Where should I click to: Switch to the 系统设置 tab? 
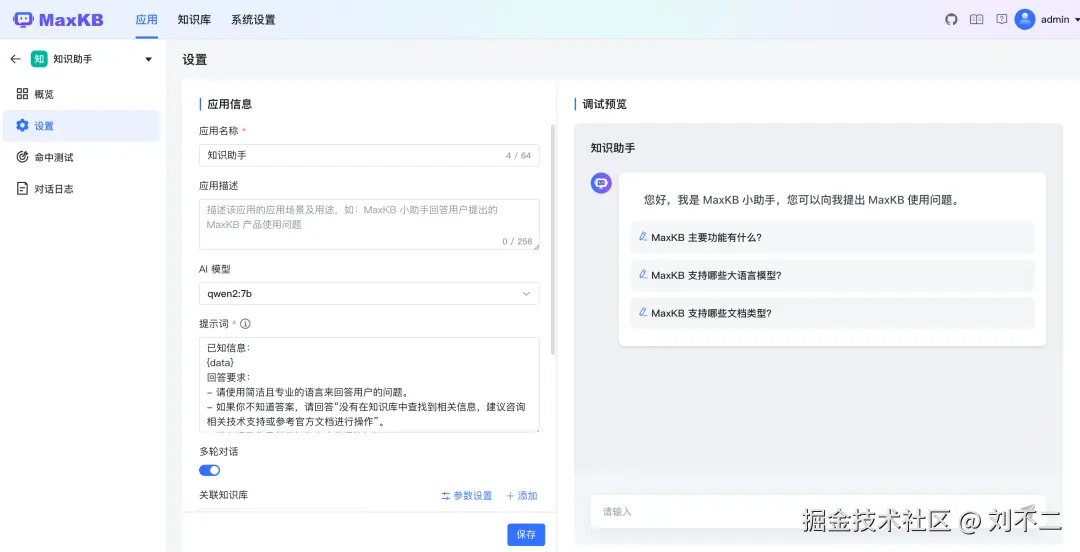coord(253,20)
